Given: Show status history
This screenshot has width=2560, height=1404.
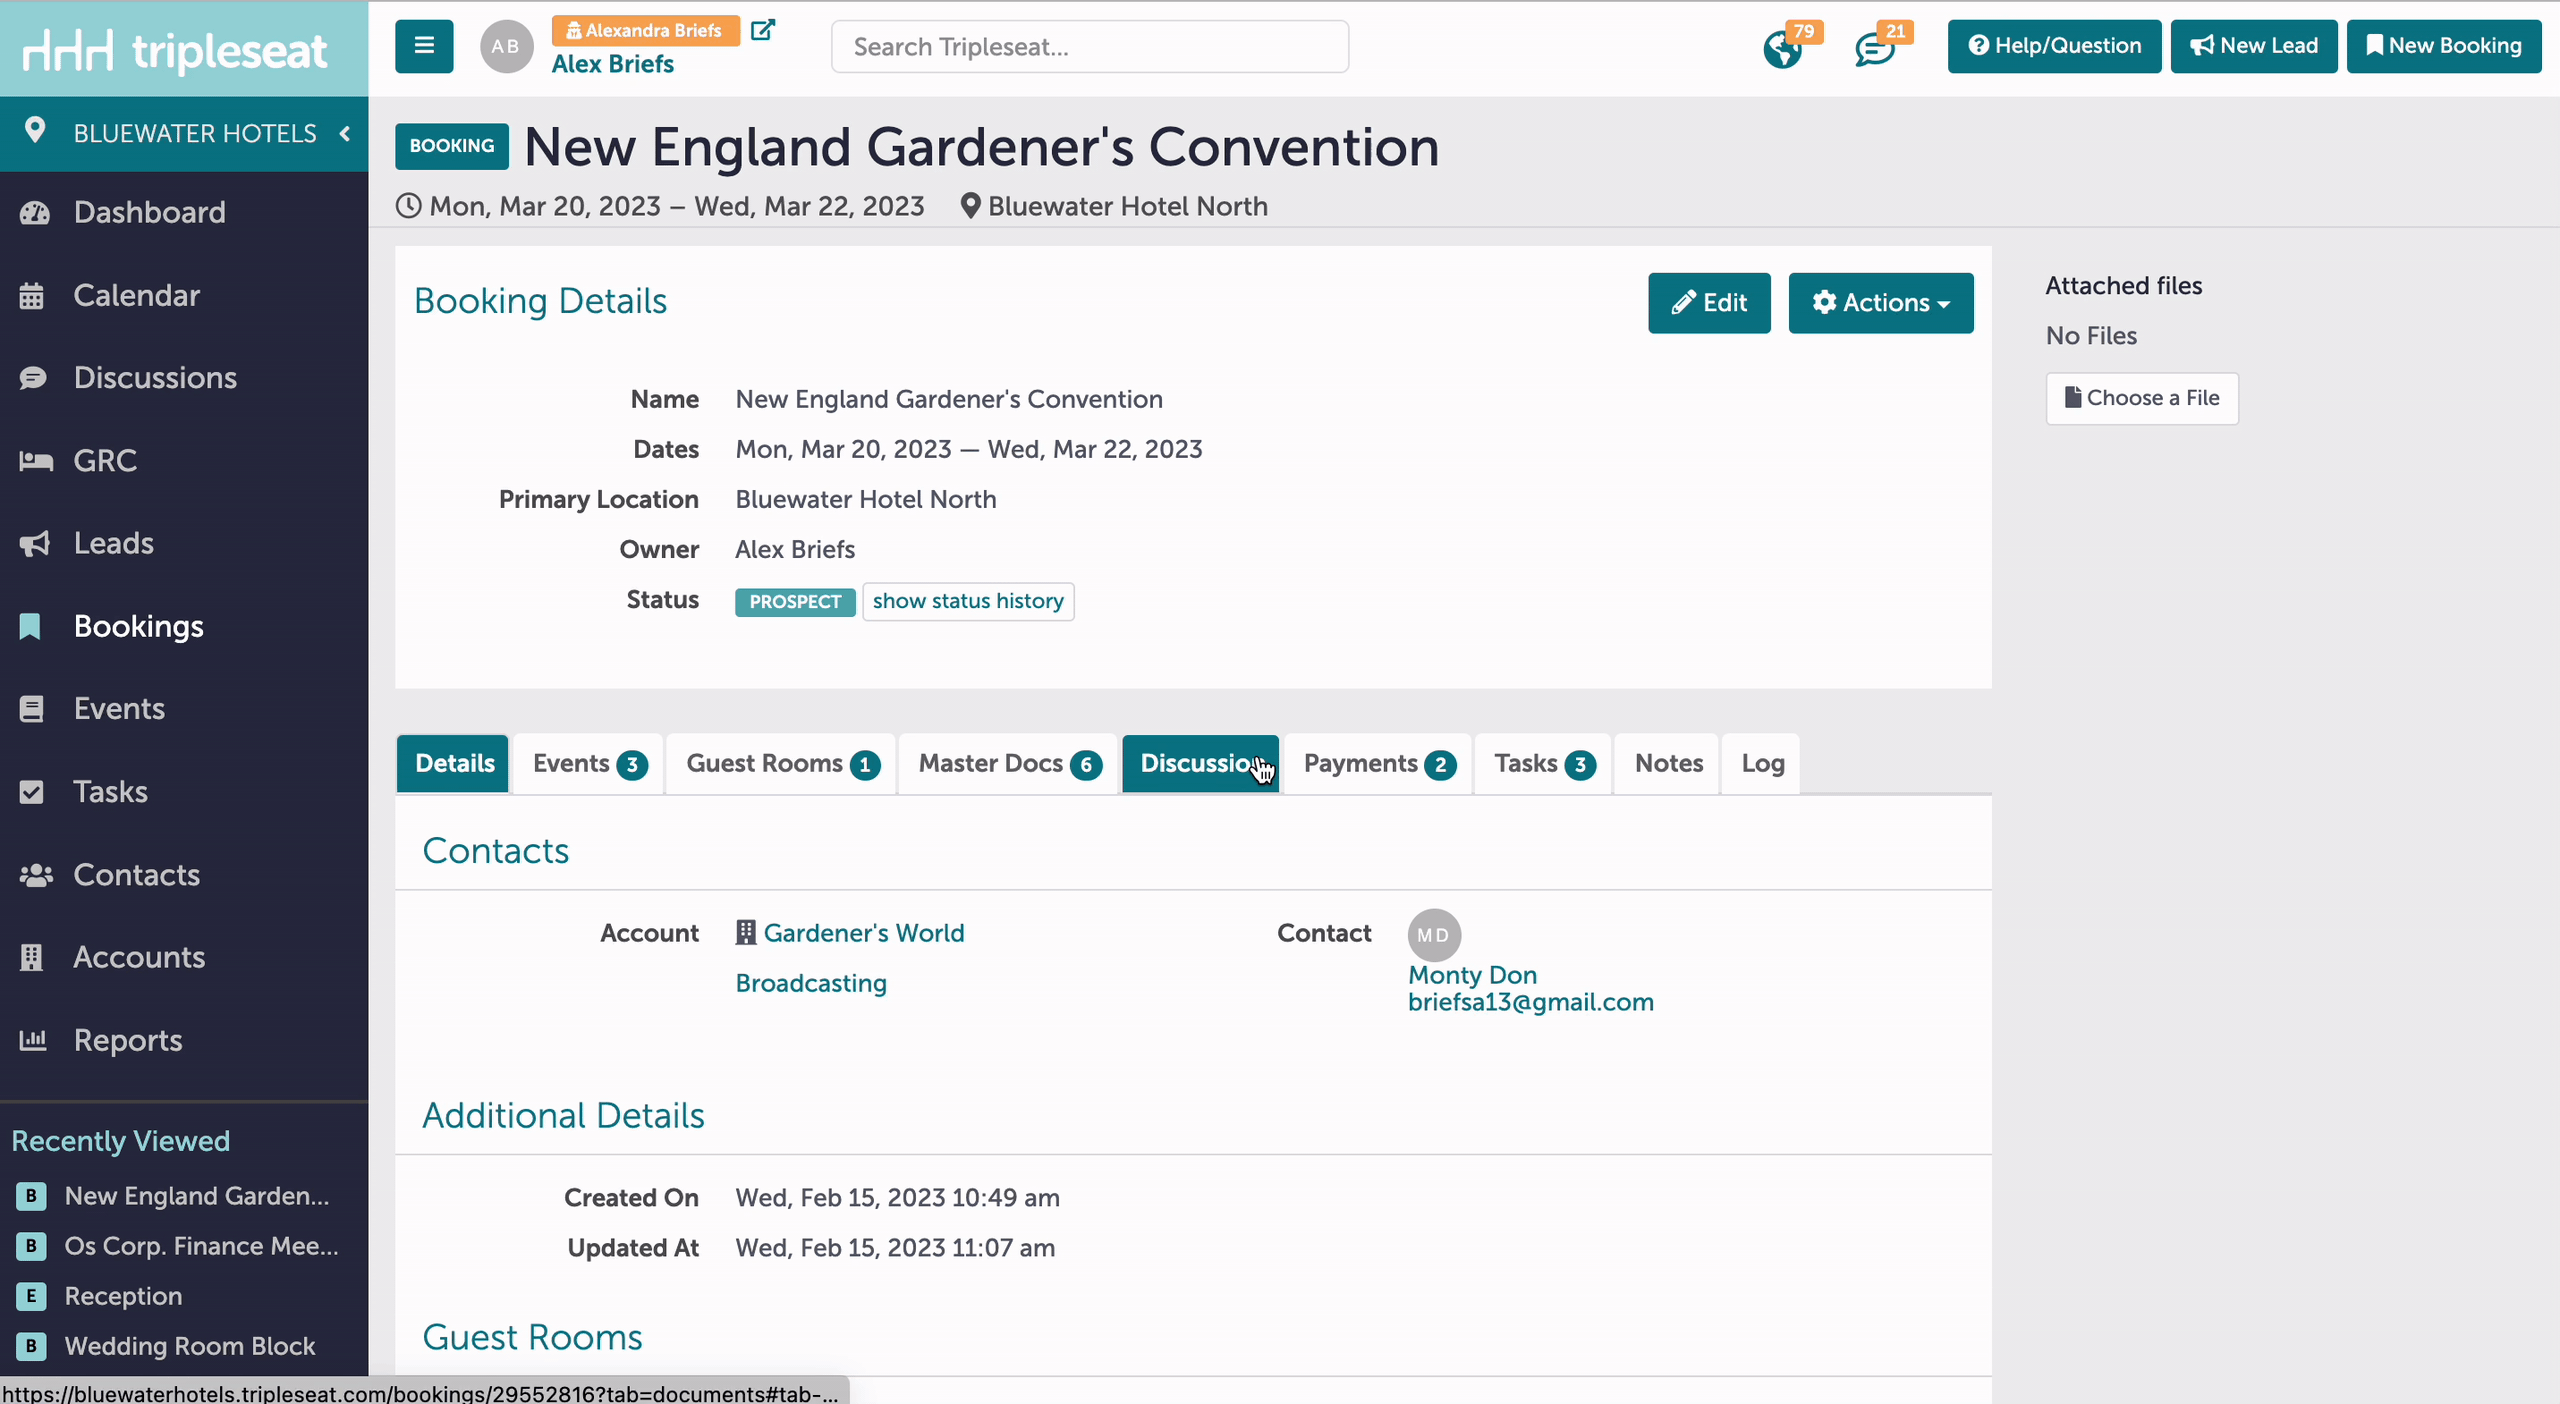Looking at the screenshot, I should point(968,601).
